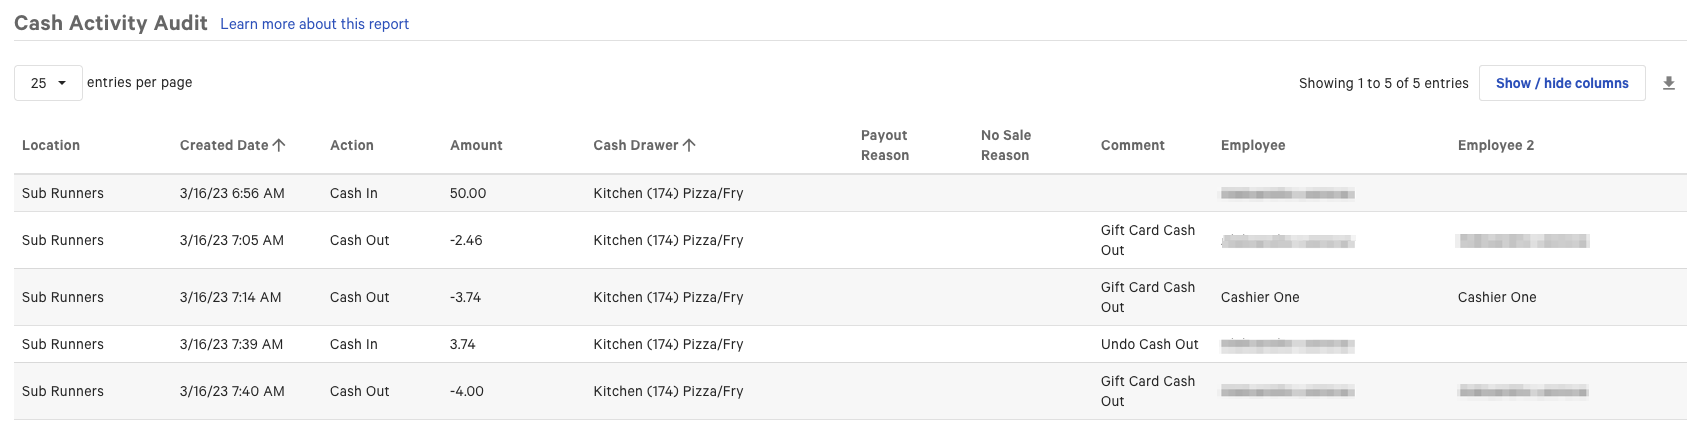Click the Comment column header
Screen dimensions: 1699x439
point(1132,146)
